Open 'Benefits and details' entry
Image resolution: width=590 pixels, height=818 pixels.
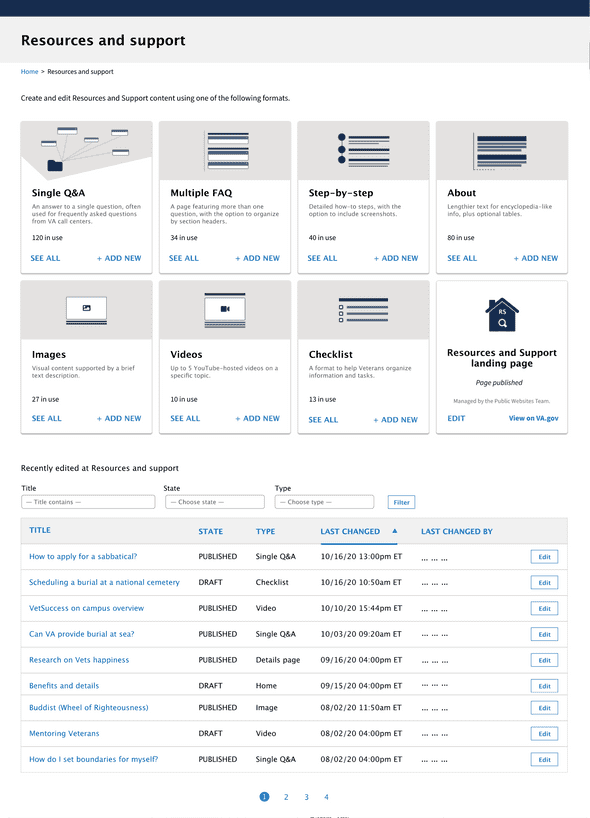(64, 685)
